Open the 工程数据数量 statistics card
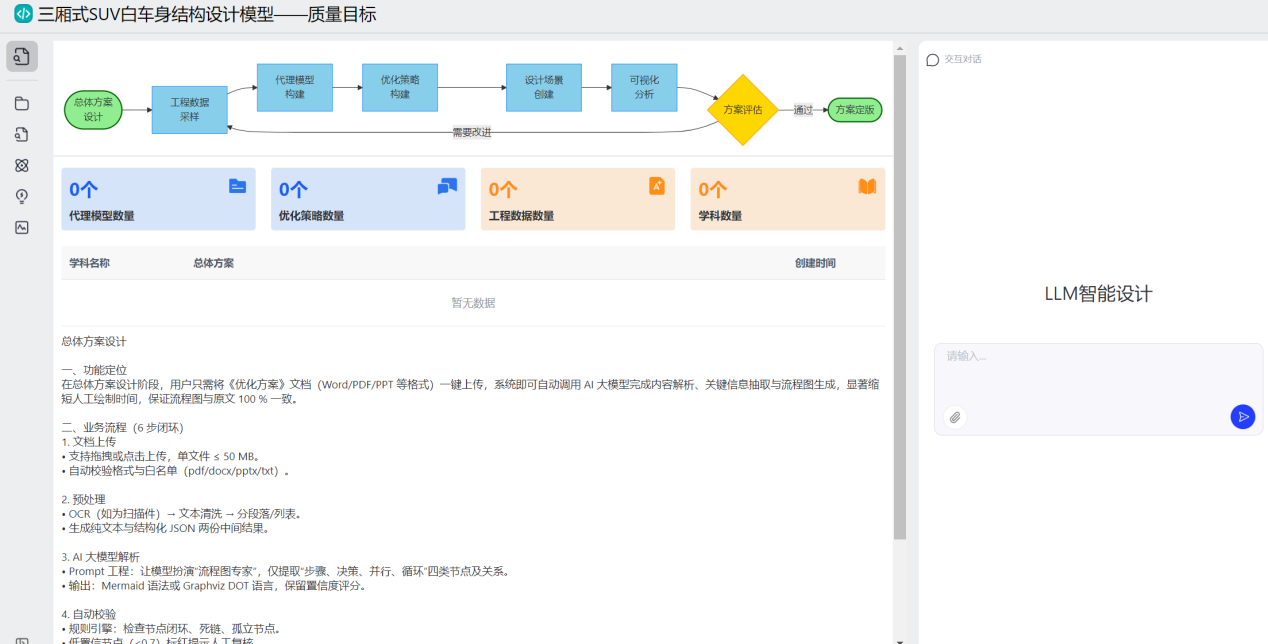Viewport: 1268px width, 644px height. [x=577, y=199]
